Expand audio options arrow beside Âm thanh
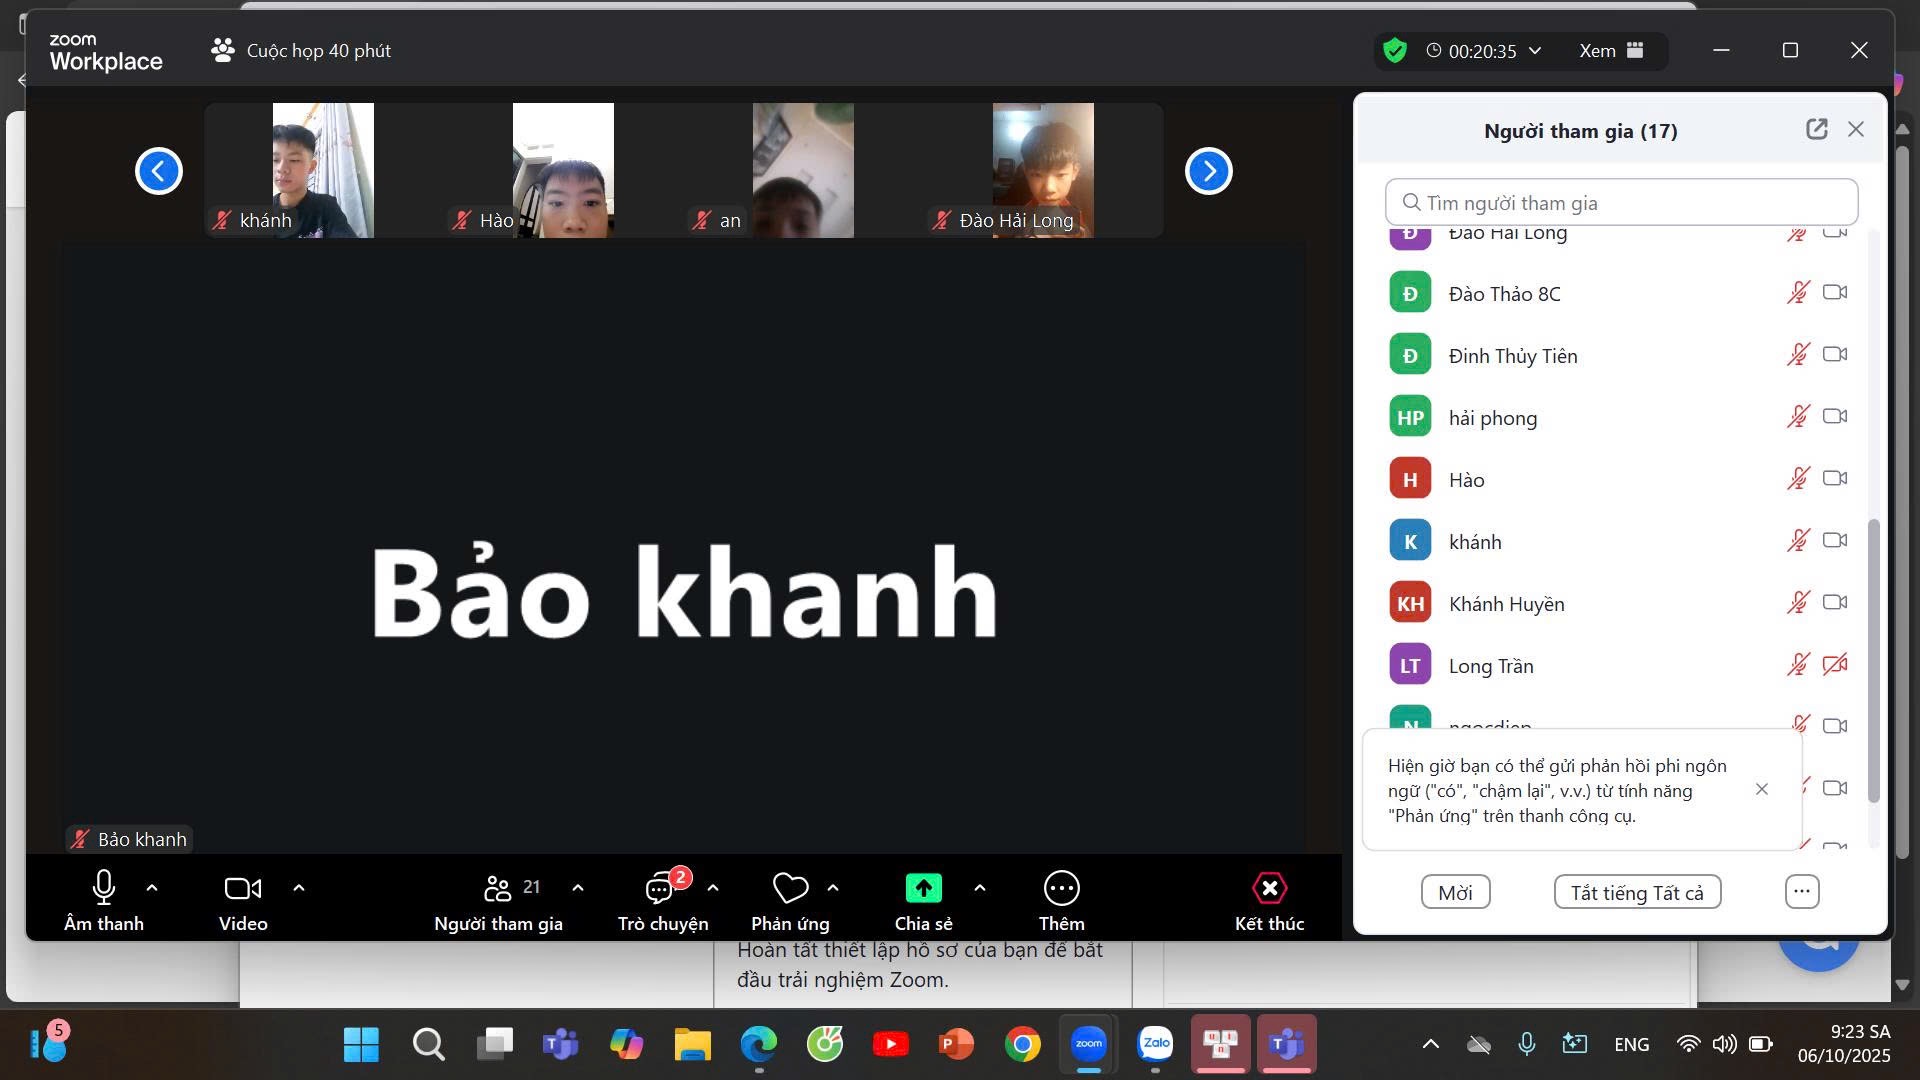Image resolution: width=1920 pixels, height=1080 pixels. 152,888
